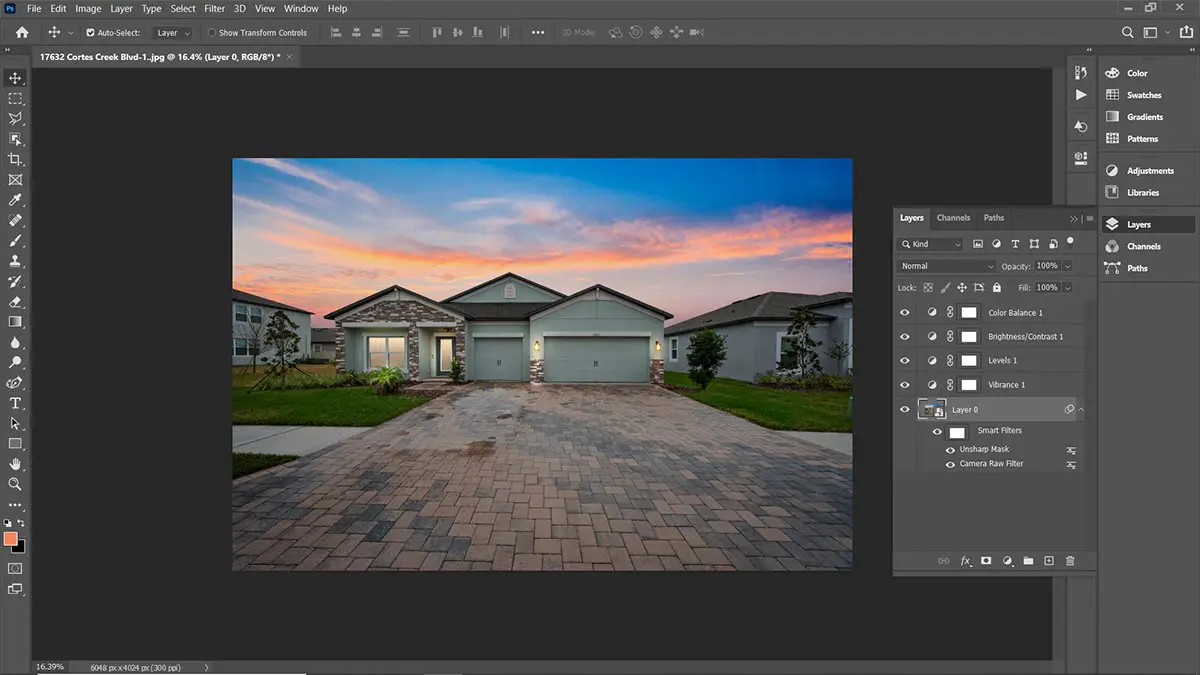Expand the Opacity value dropdown
Screen dimensions: 1200x675
tap(1068, 266)
